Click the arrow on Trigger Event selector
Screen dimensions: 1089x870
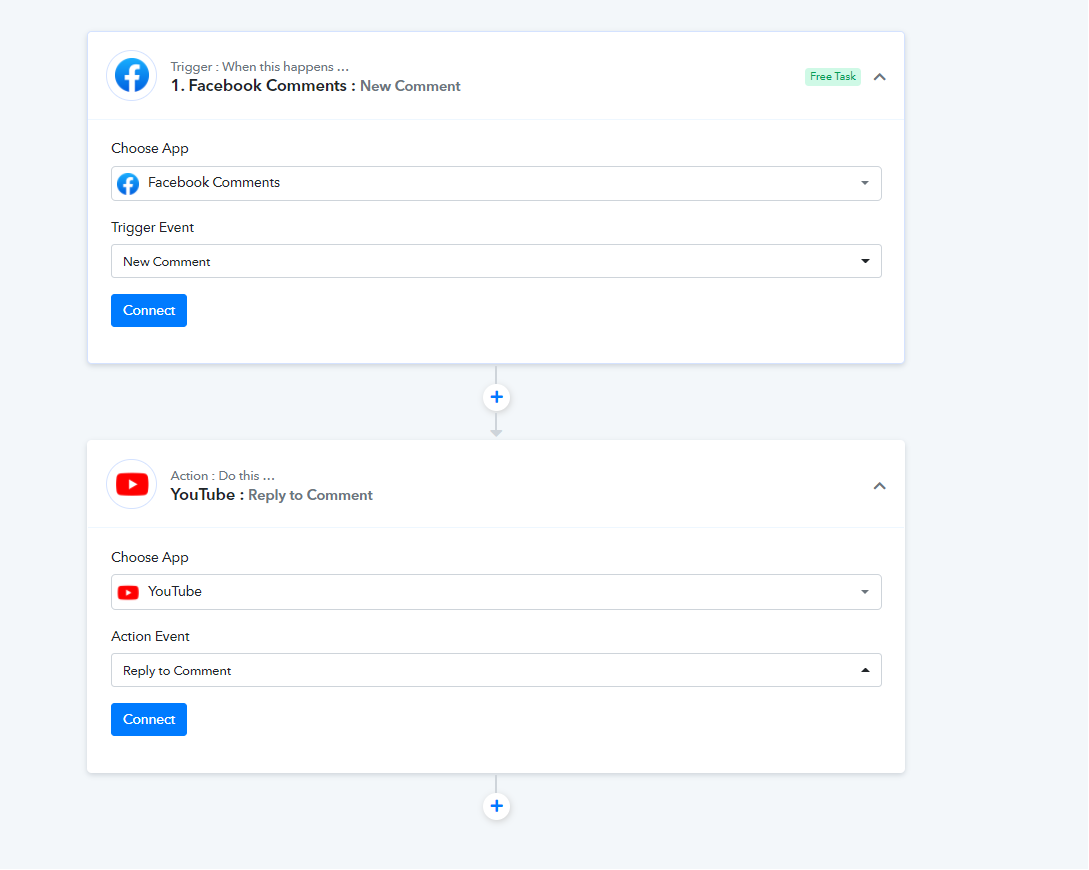click(865, 261)
